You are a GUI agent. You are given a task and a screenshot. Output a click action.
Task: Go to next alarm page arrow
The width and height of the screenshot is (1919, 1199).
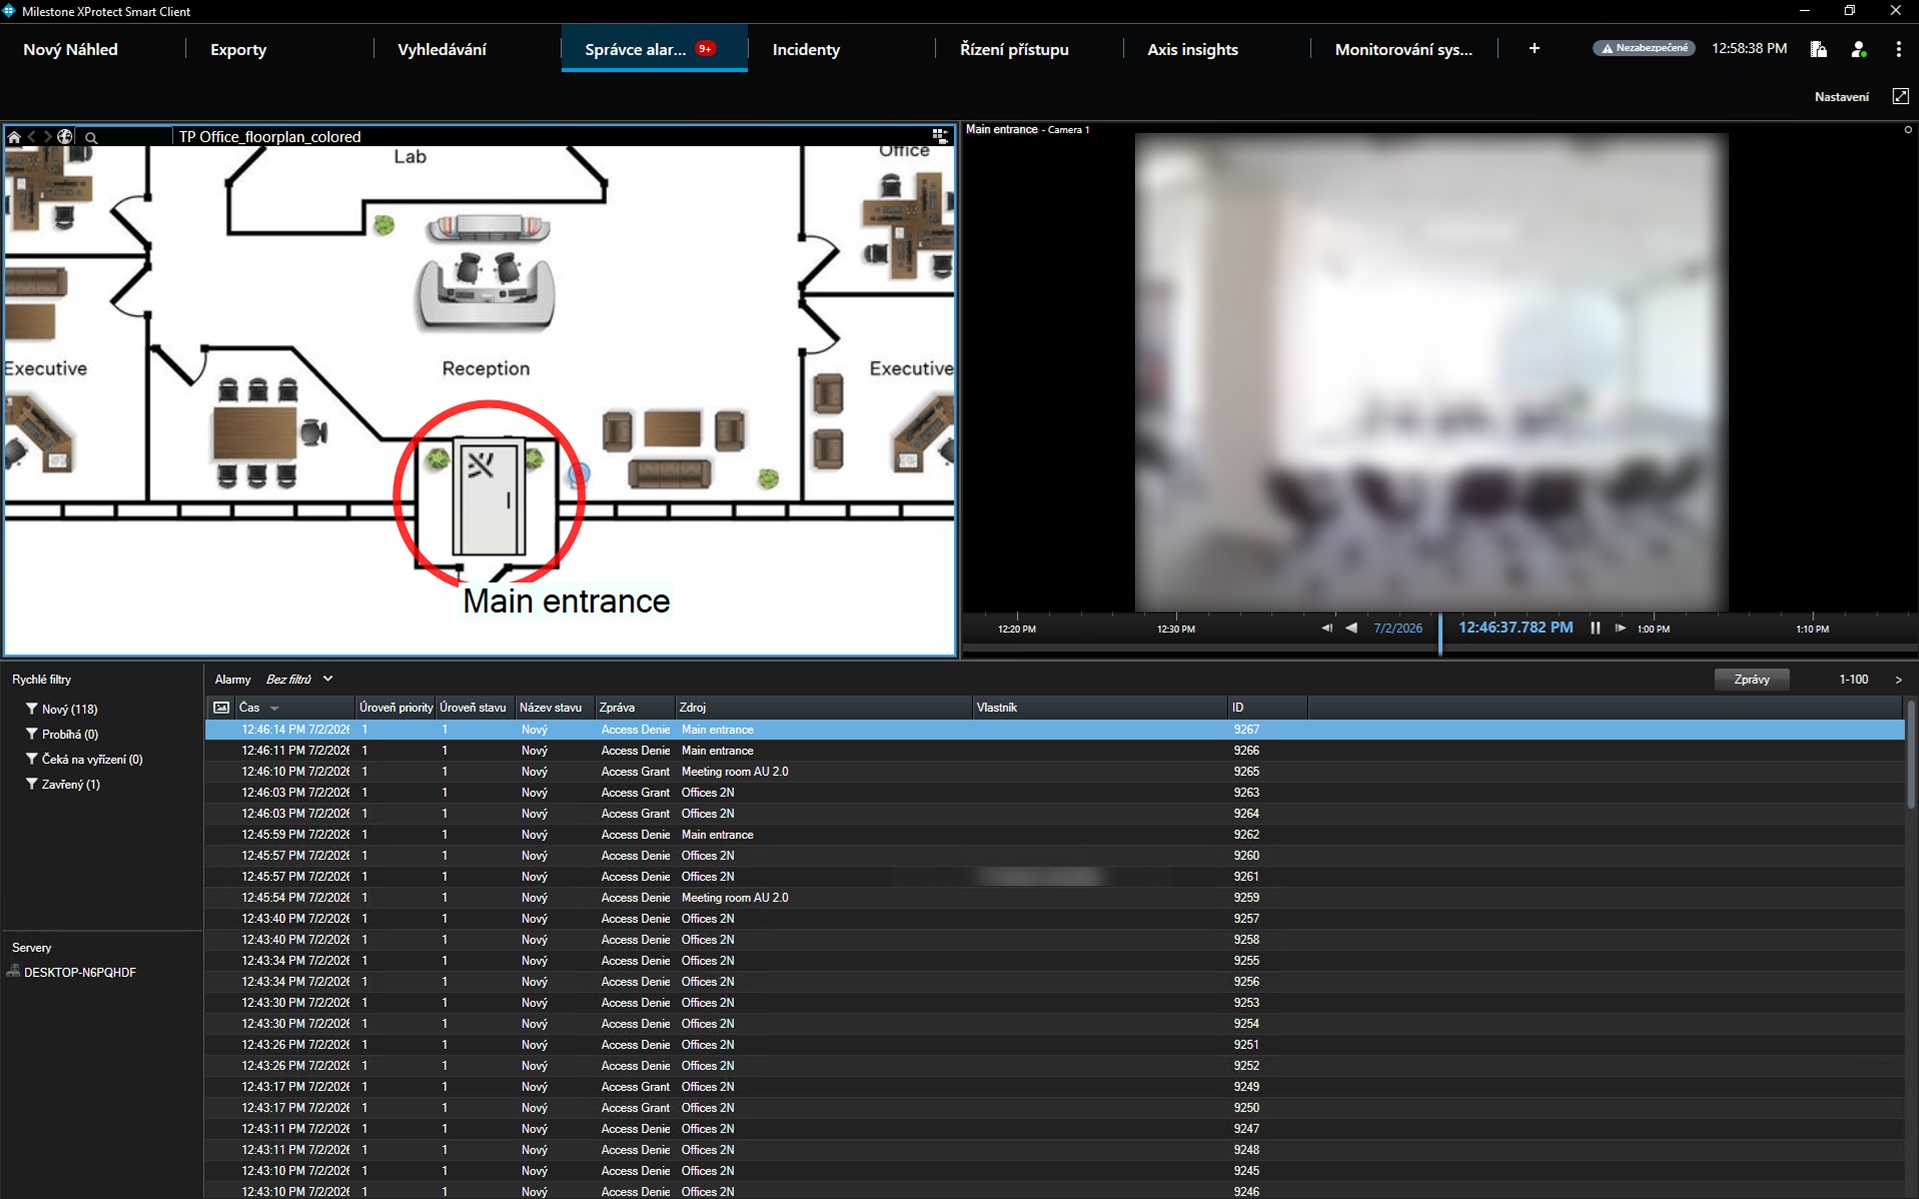click(x=1898, y=680)
